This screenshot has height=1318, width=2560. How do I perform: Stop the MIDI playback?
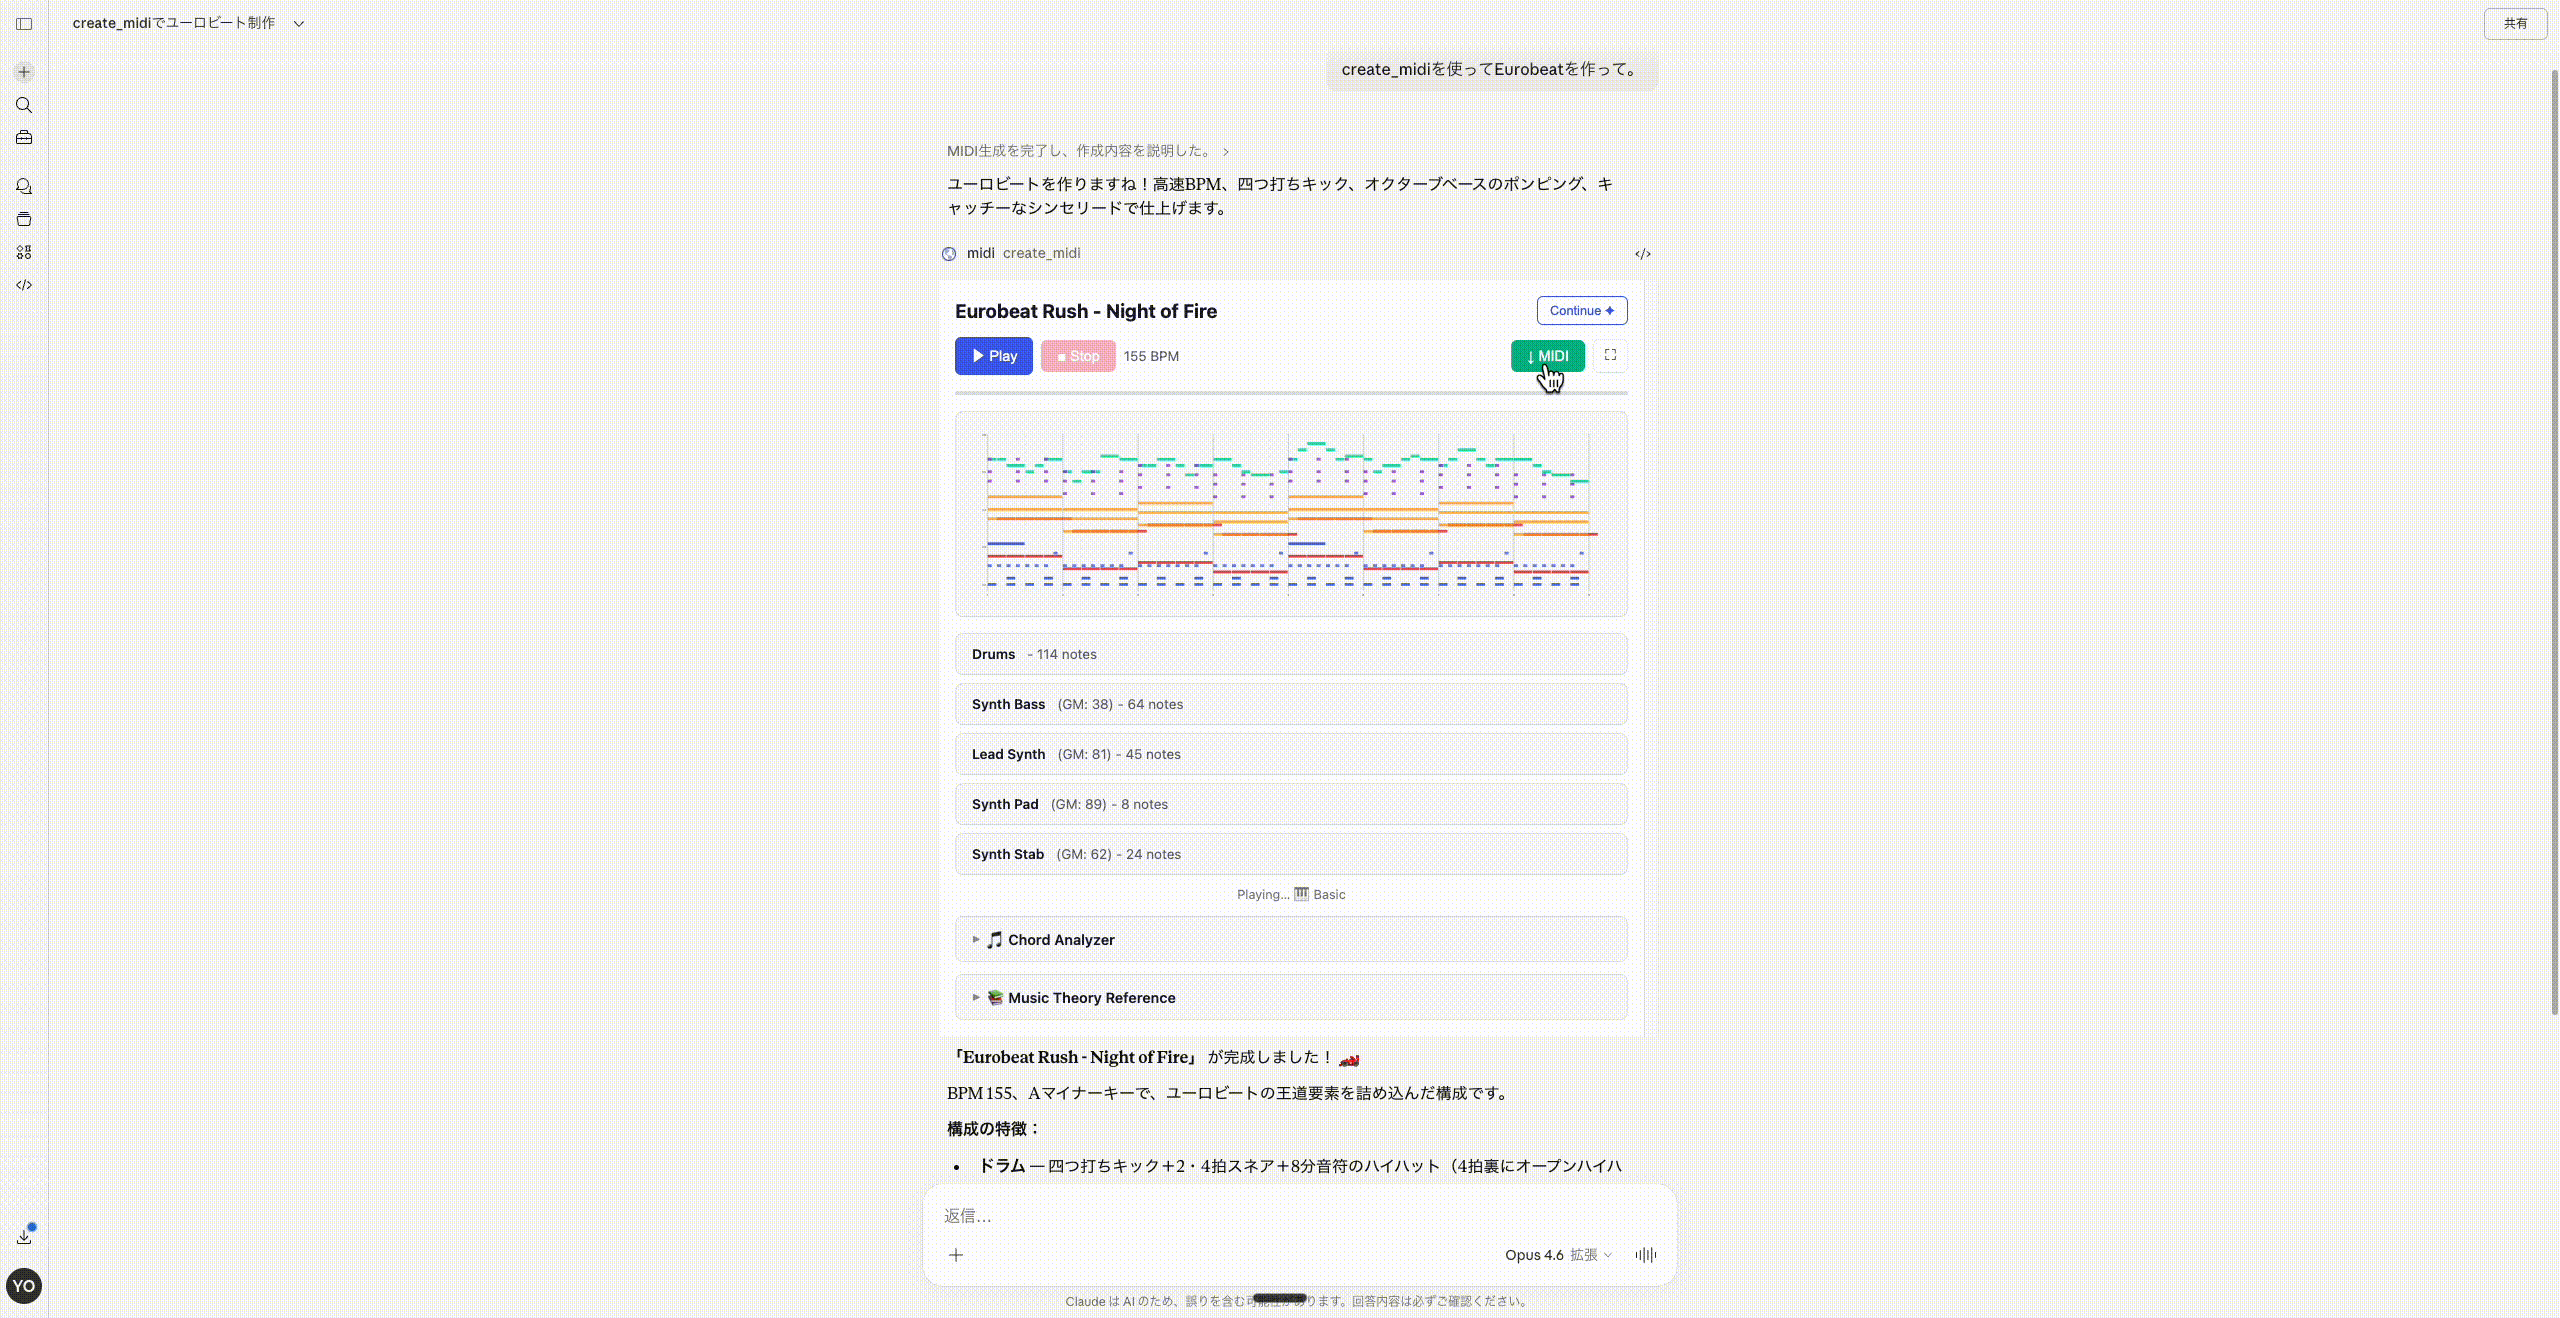pyautogui.click(x=1077, y=355)
